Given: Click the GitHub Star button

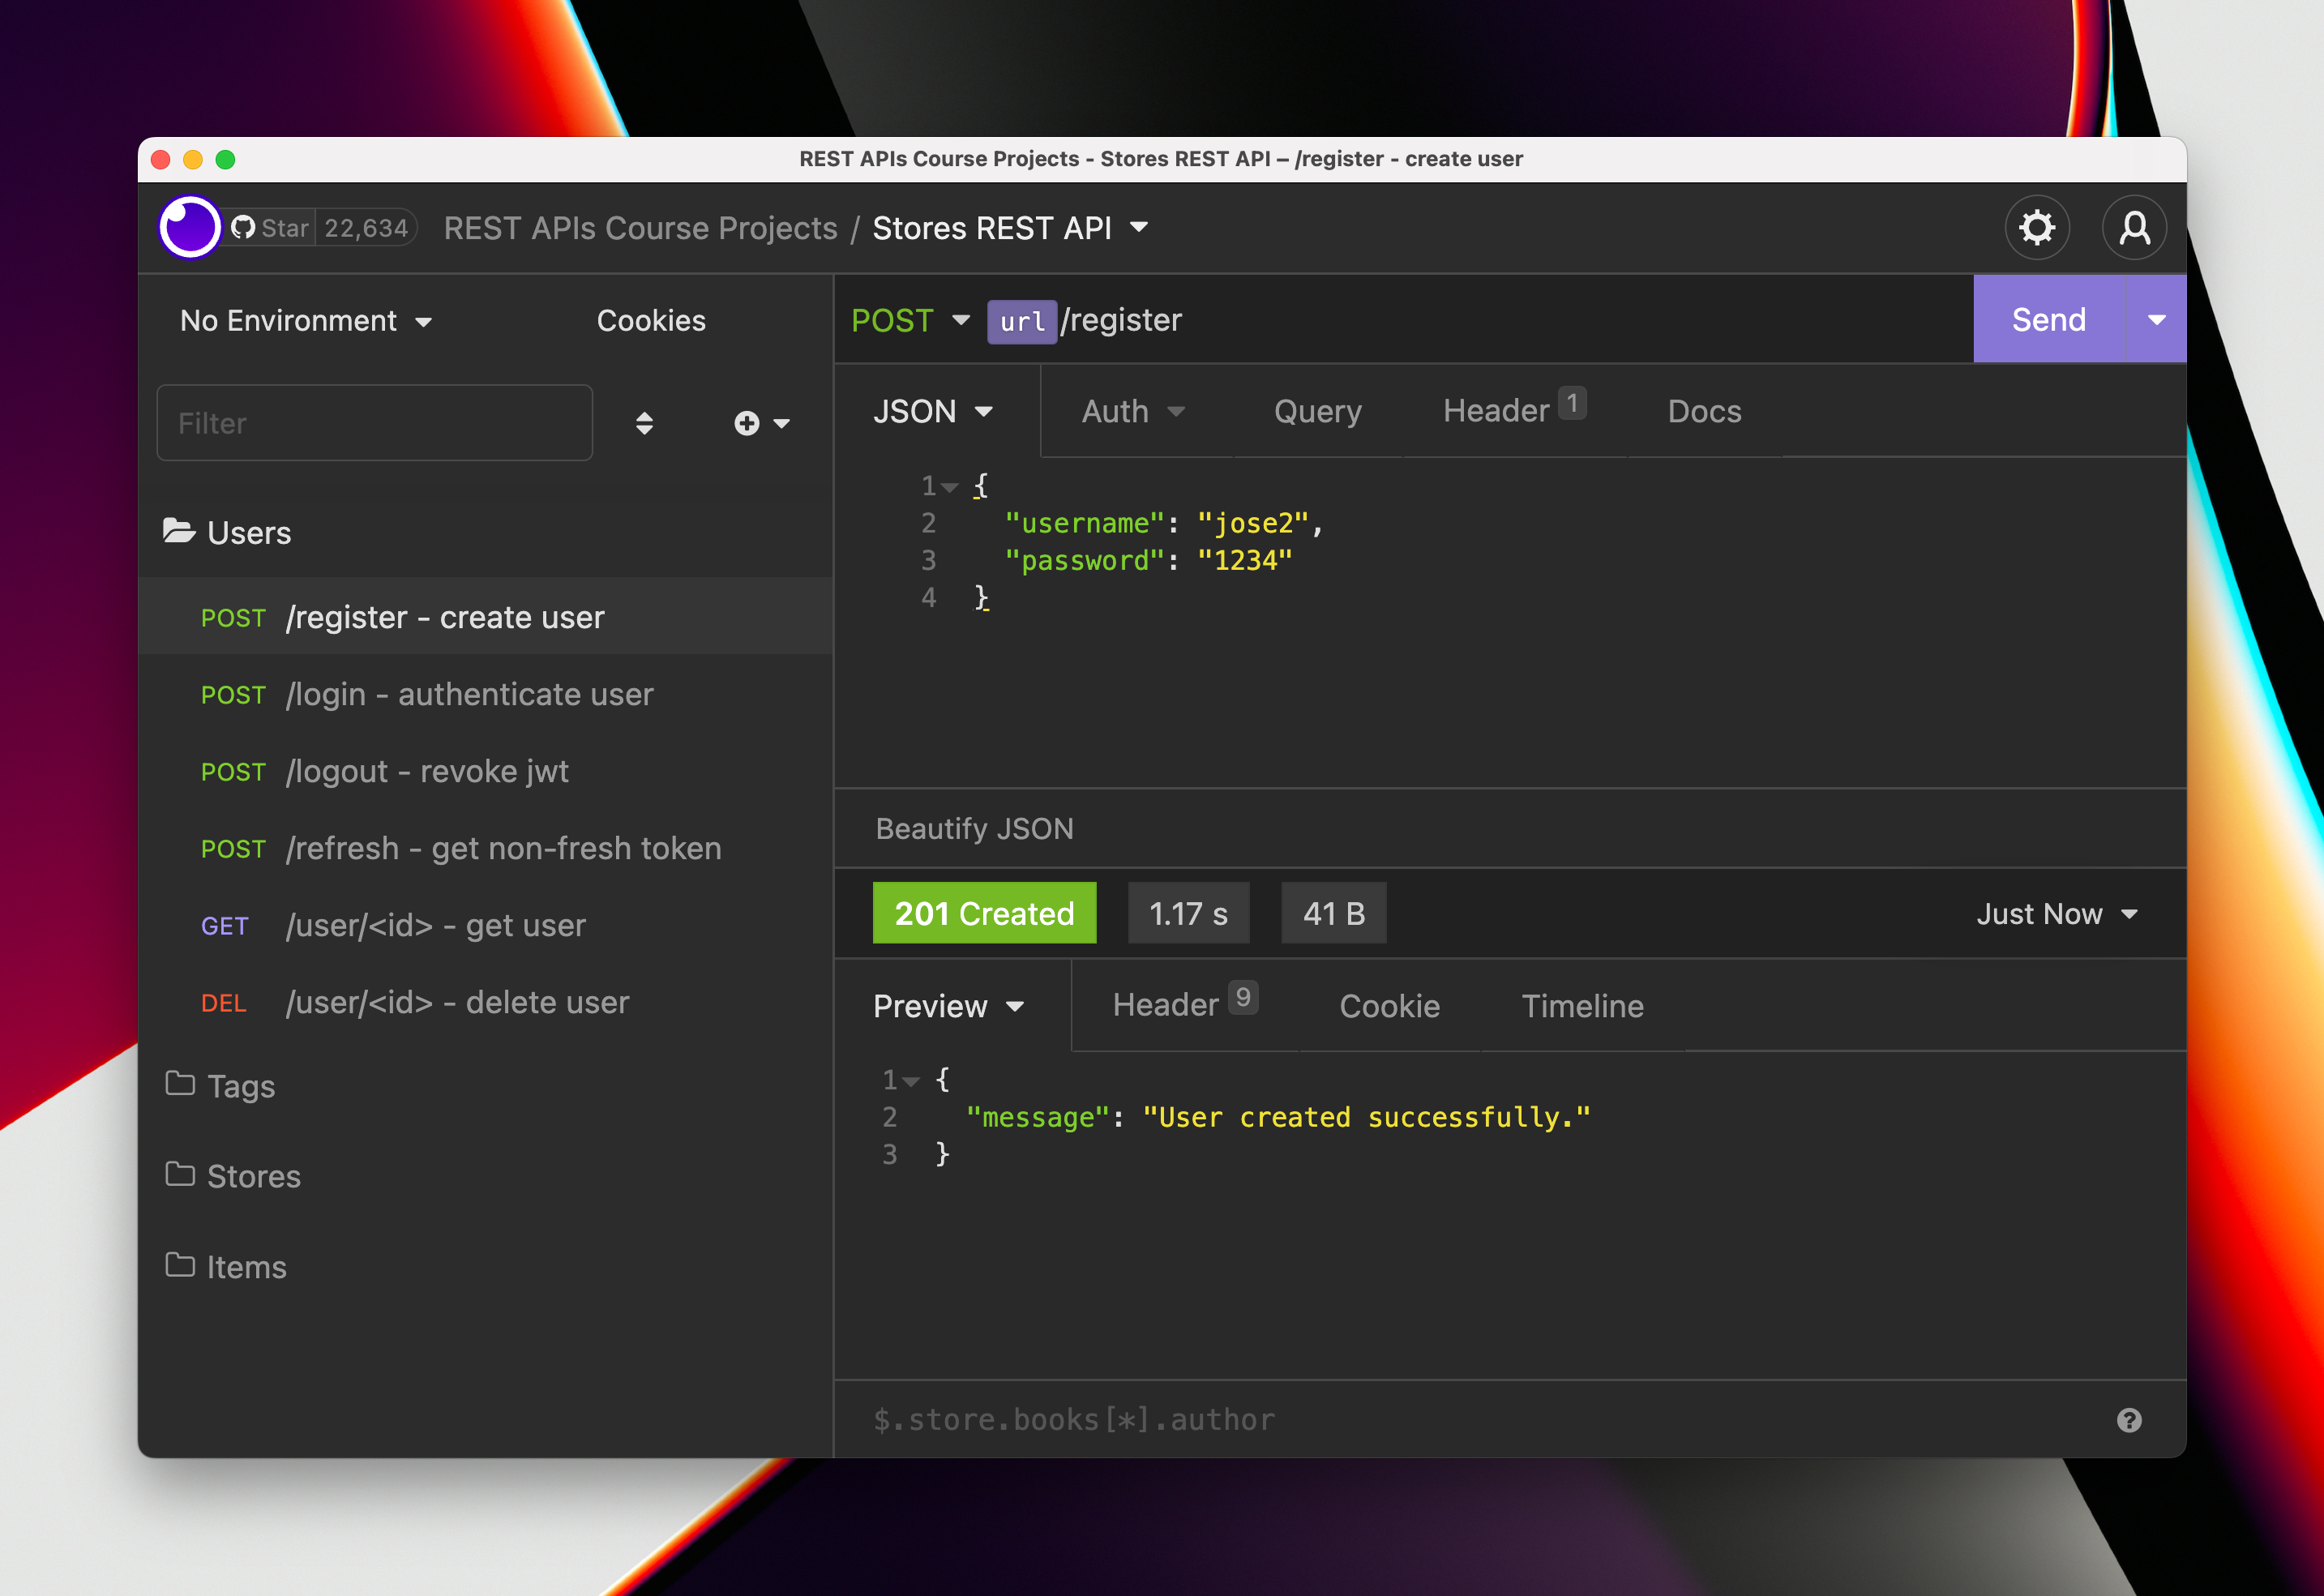Looking at the screenshot, I should click(270, 228).
